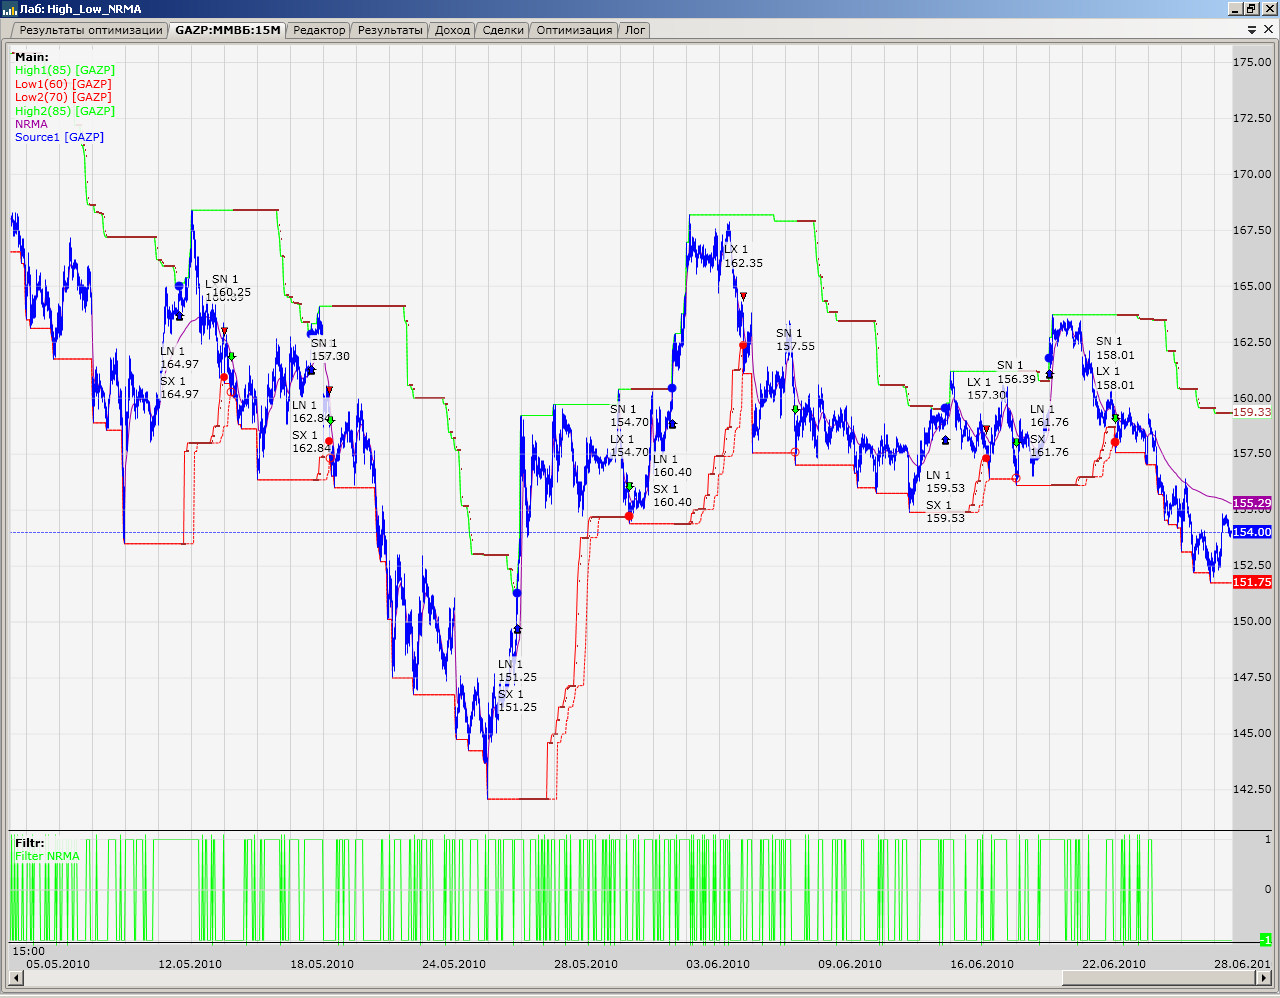This screenshot has height=998, width=1280.
Task: Click the 05.05.2010 date label
Action: tap(58, 964)
